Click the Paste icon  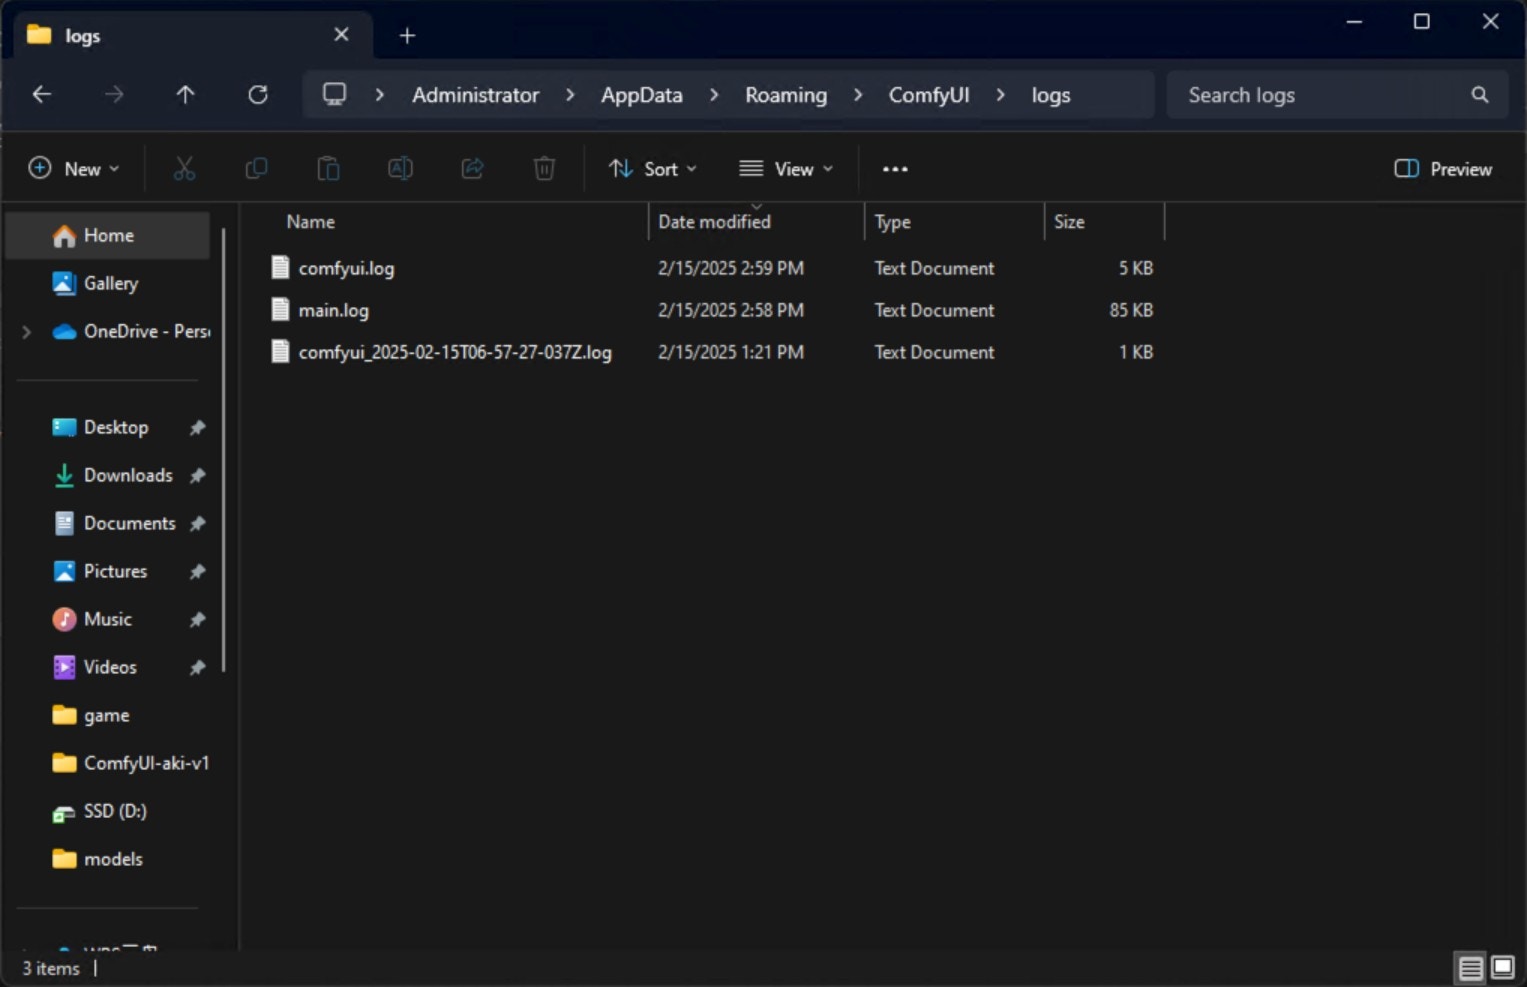point(328,168)
